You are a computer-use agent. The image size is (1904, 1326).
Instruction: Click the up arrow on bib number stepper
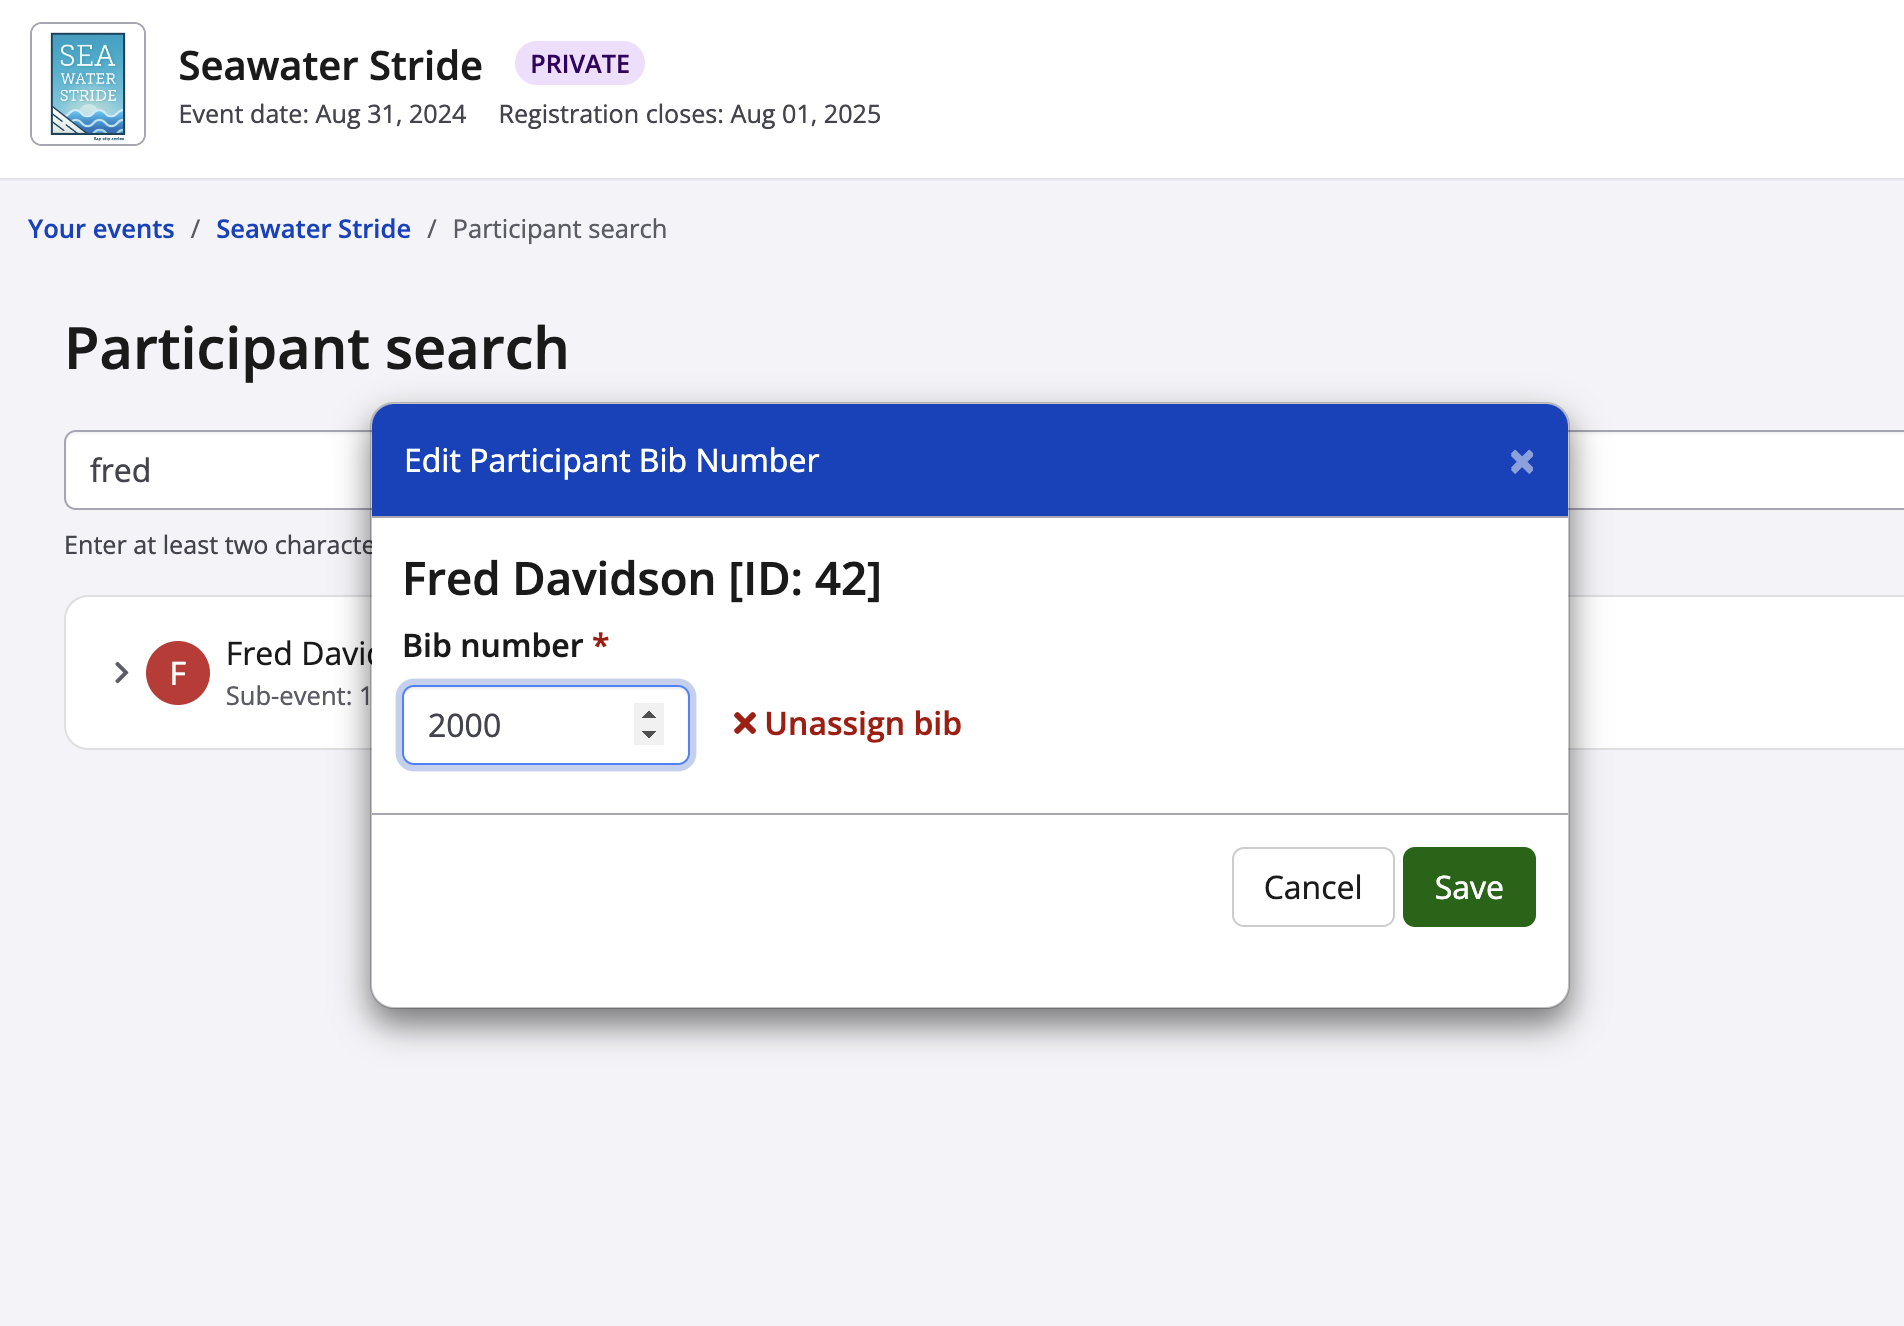(x=648, y=715)
